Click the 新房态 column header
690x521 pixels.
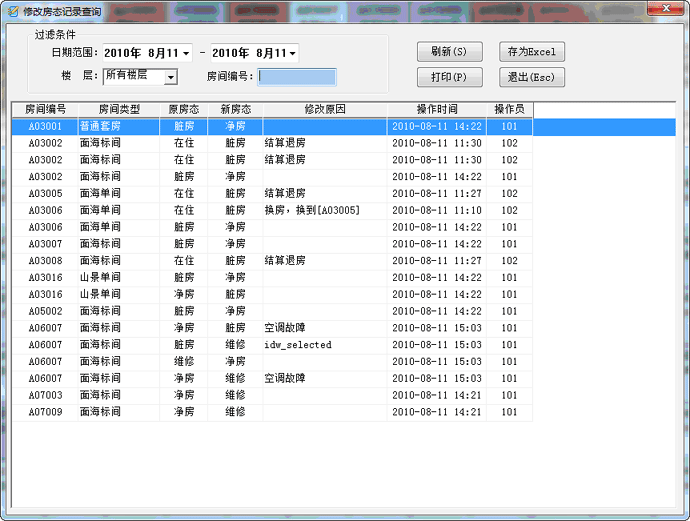click(235, 109)
